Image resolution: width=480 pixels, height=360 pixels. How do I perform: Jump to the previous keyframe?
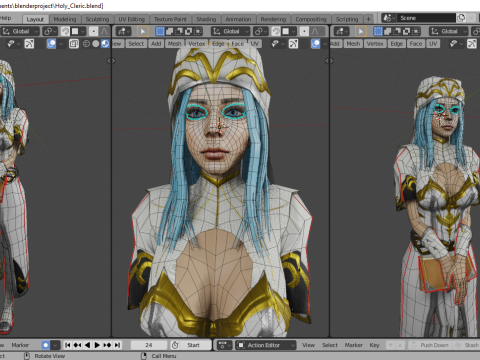pyautogui.click(x=78, y=345)
